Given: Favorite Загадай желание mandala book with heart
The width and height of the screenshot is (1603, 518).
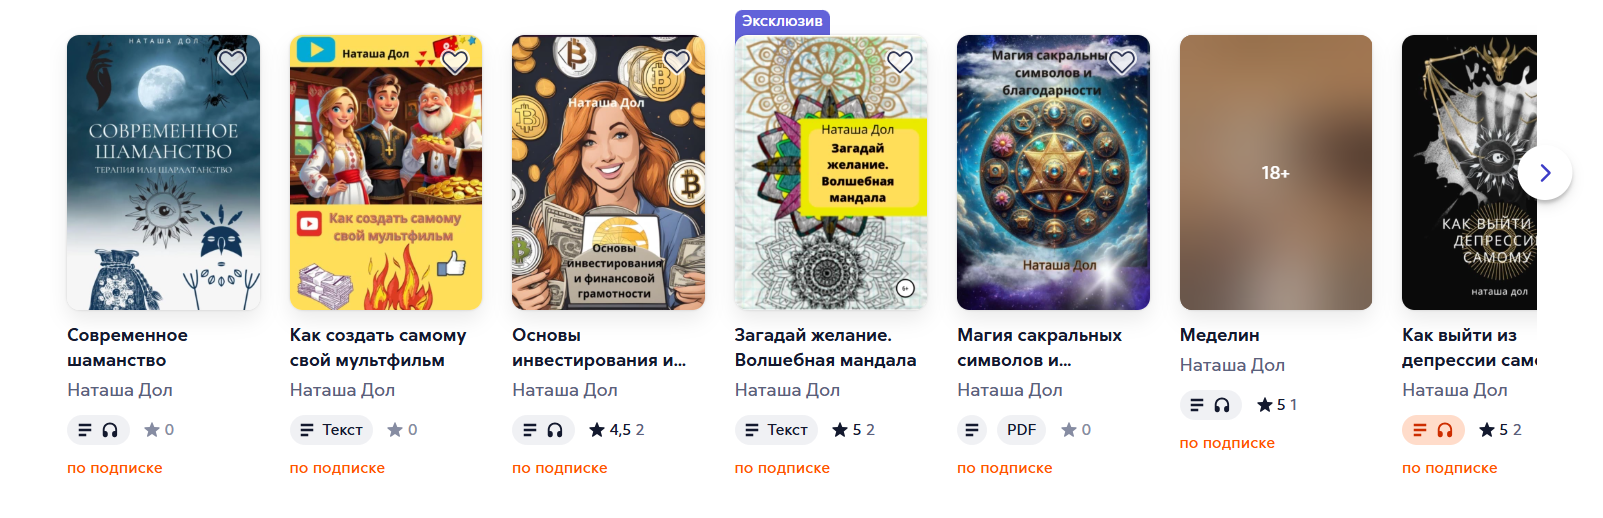Looking at the screenshot, I should (x=900, y=62).
